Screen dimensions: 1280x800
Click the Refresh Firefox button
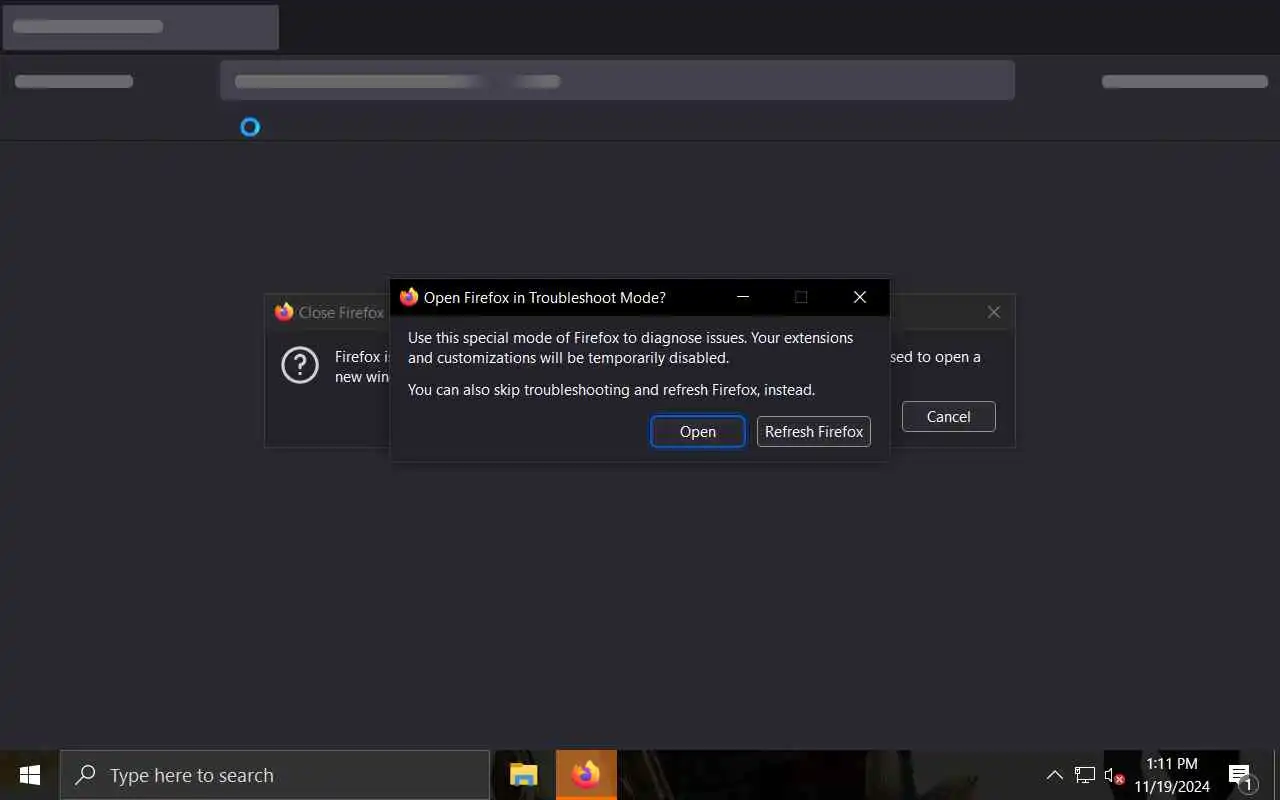pos(814,432)
